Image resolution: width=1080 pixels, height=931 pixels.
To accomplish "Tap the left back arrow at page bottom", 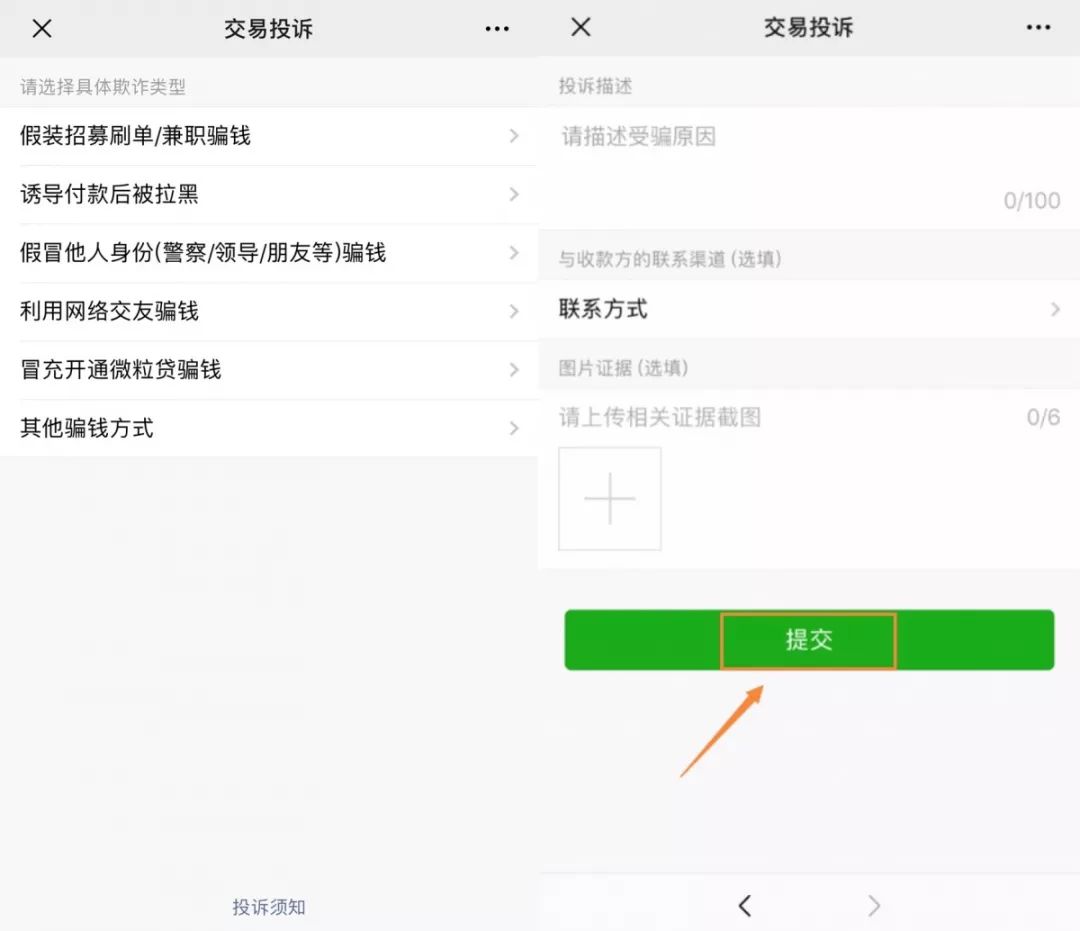I will (744, 905).
